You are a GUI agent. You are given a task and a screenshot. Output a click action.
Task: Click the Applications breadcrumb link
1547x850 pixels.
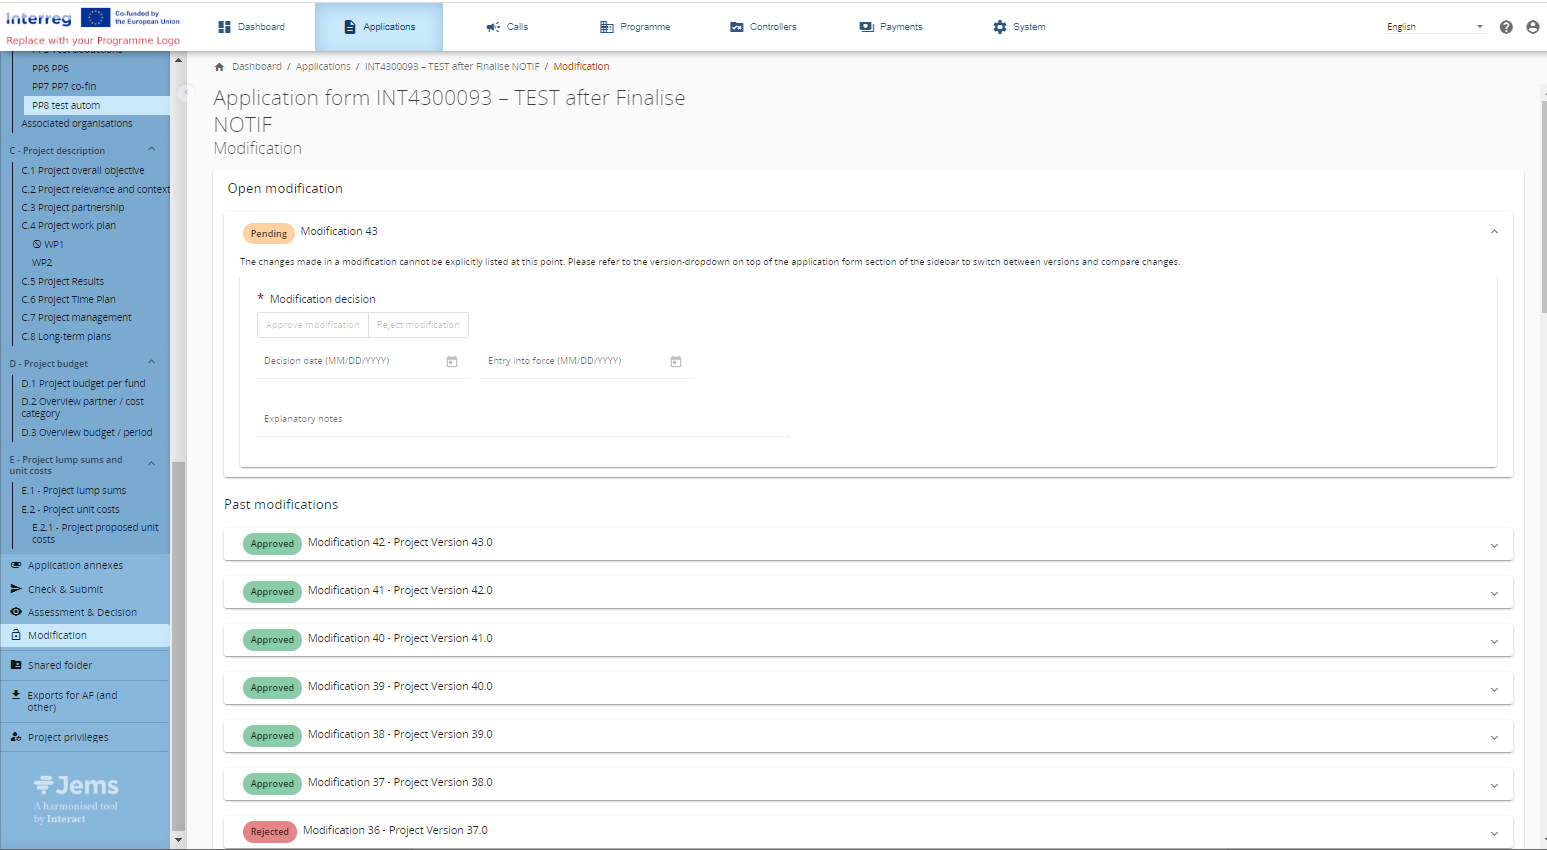(x=323, y=67)
